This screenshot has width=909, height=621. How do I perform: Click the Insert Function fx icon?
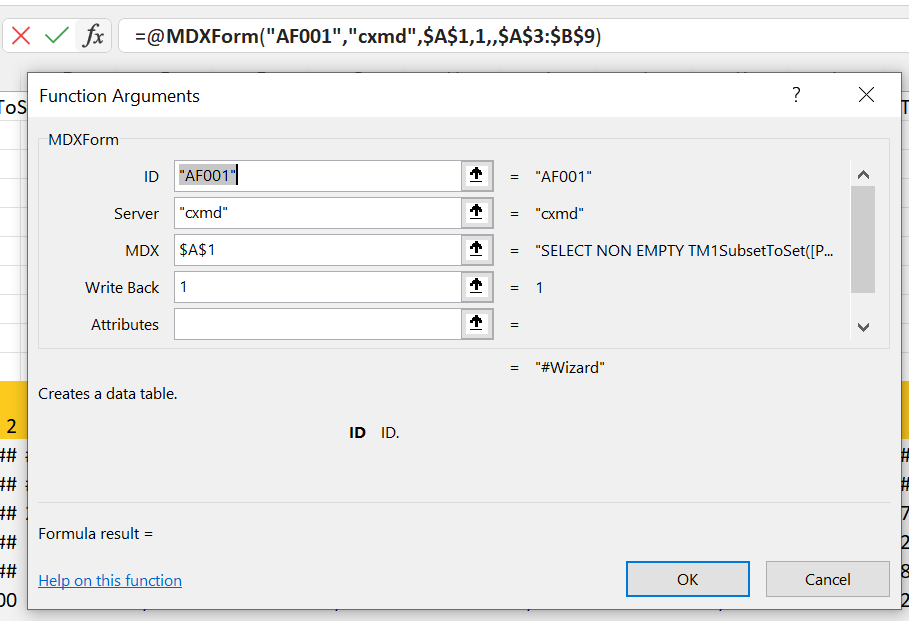[x=93, y=37]
